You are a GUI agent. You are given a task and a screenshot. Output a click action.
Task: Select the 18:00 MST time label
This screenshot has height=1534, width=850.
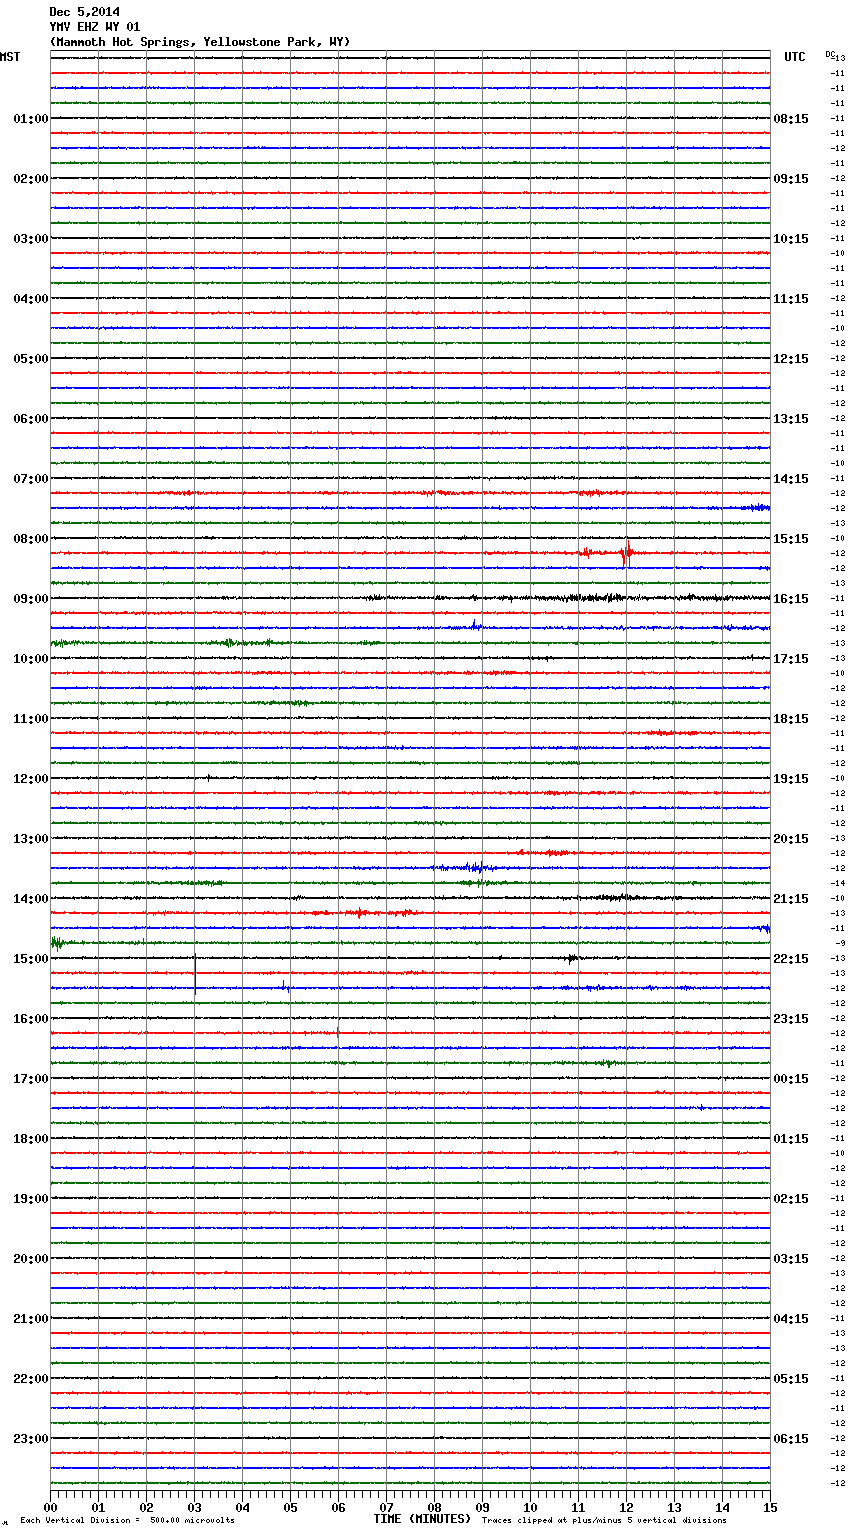(x=31, y=1139)
